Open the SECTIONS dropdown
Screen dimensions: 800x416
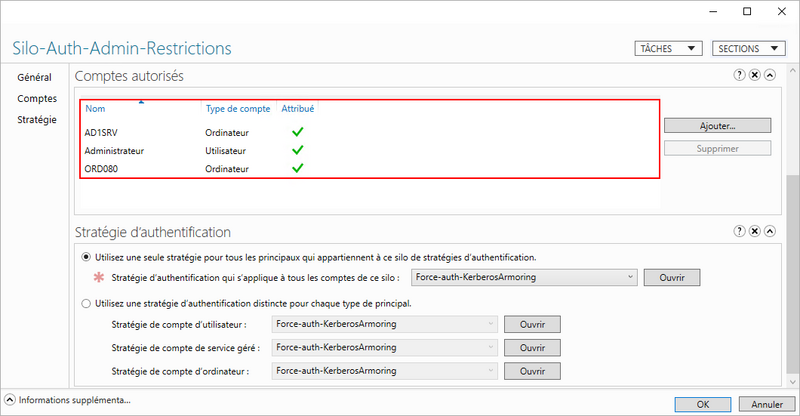(x=748, y=48)
